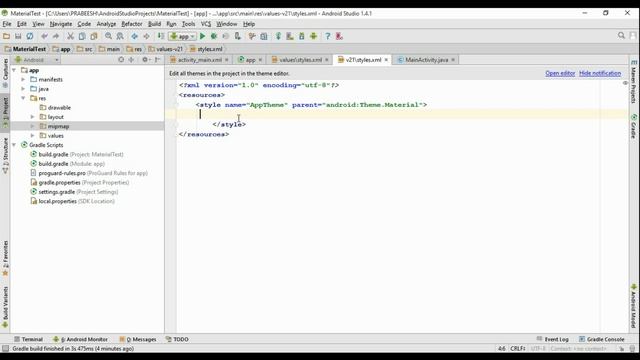Switch to the activity_main.xml tab
This screenshot has height=360, width=640.
click(x=199, y=60)
